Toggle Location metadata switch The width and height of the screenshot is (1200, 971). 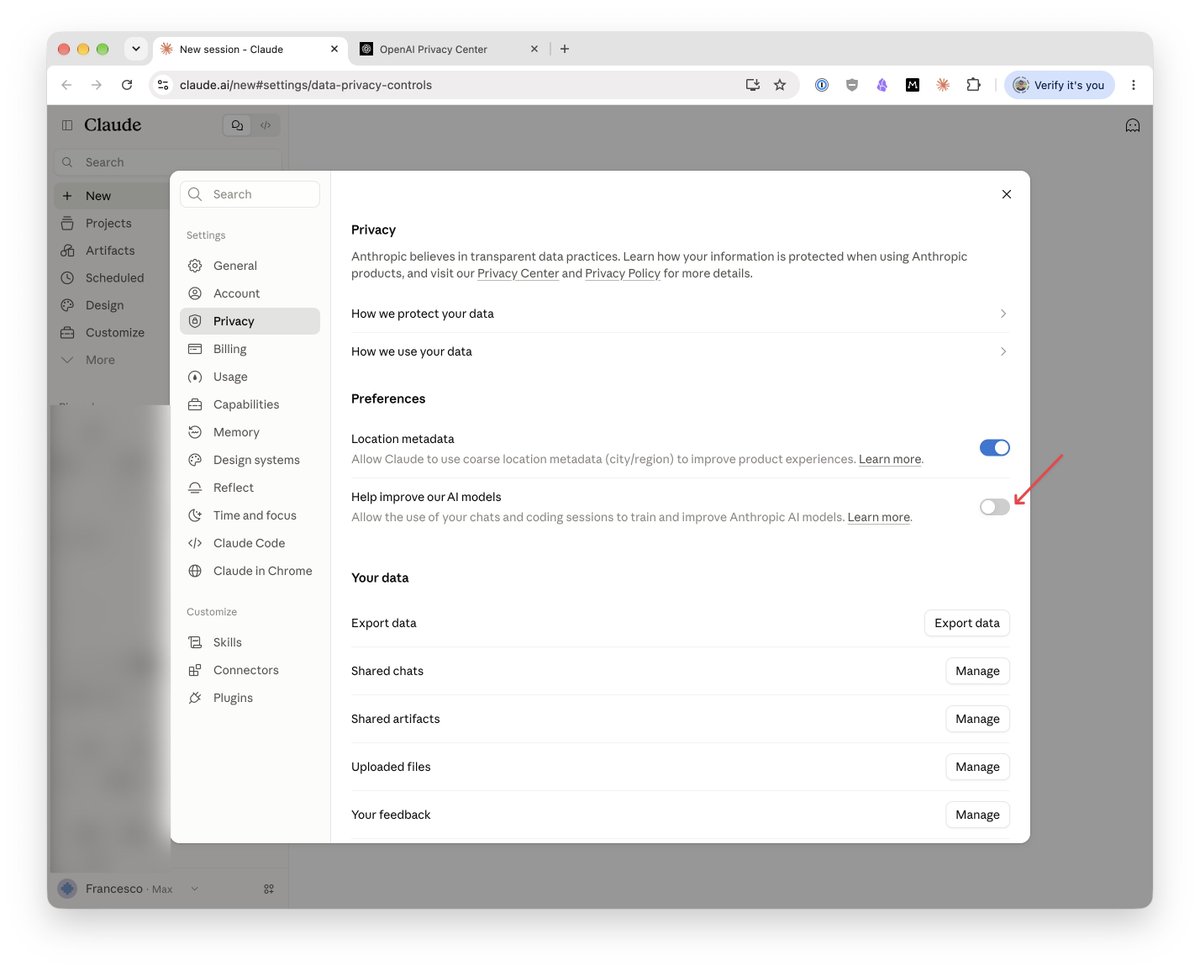click(x=994, y=447)
